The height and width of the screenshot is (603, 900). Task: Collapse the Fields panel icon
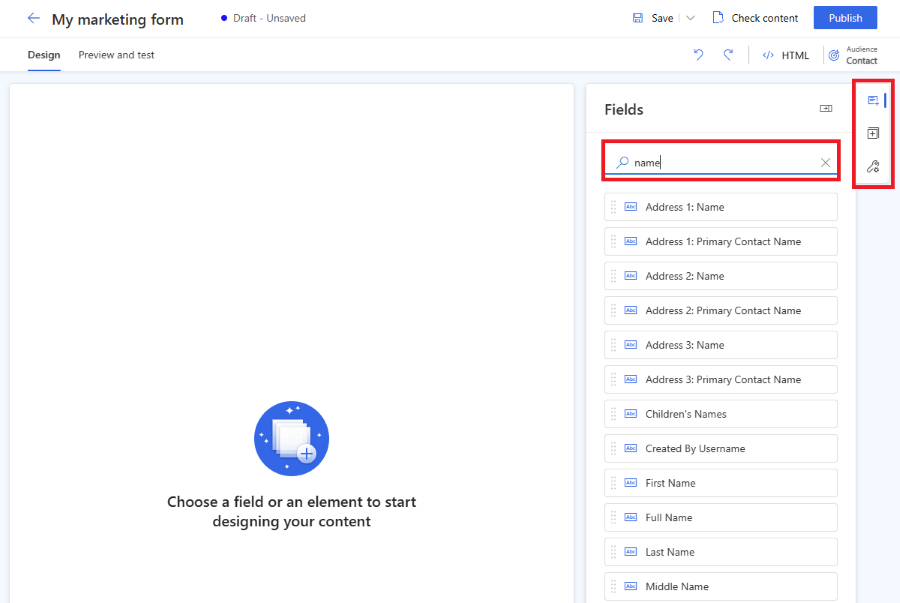(825, 108)
